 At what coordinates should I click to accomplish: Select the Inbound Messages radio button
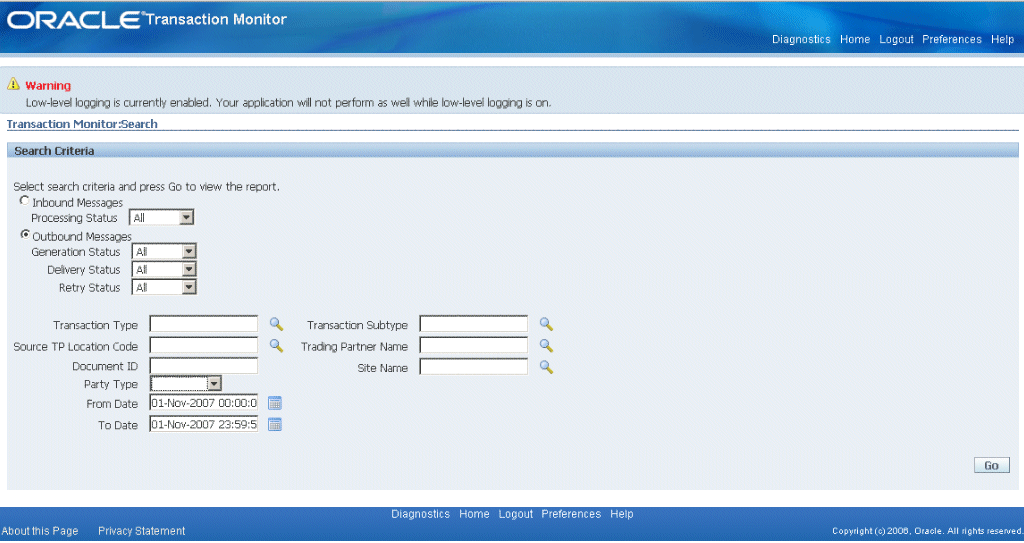tap(25, 201)
